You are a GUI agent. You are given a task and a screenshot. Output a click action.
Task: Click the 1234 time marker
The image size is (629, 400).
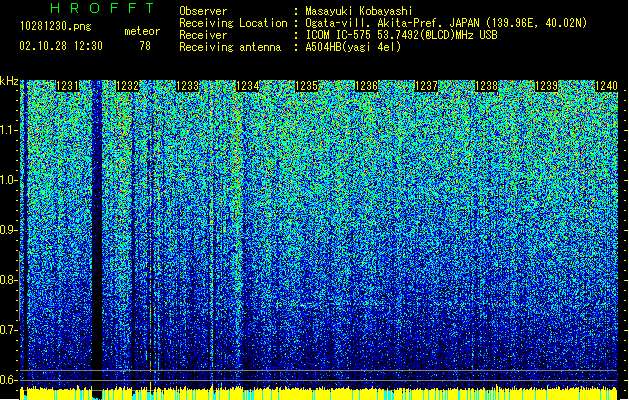coord(247,86)
